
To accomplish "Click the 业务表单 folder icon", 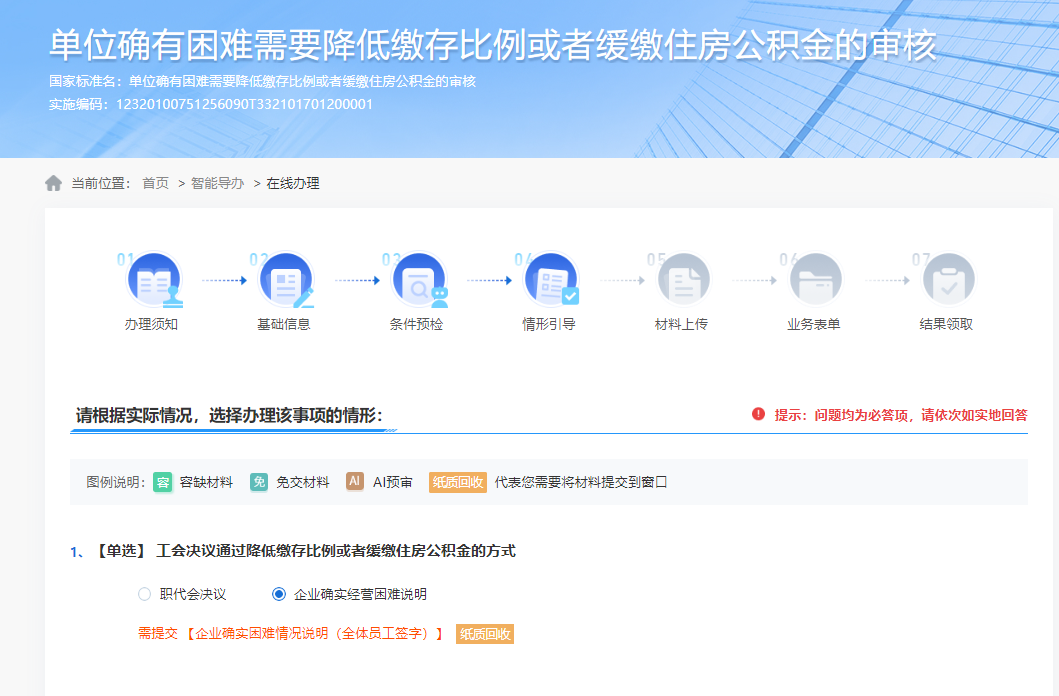I will tap(816, 278).
